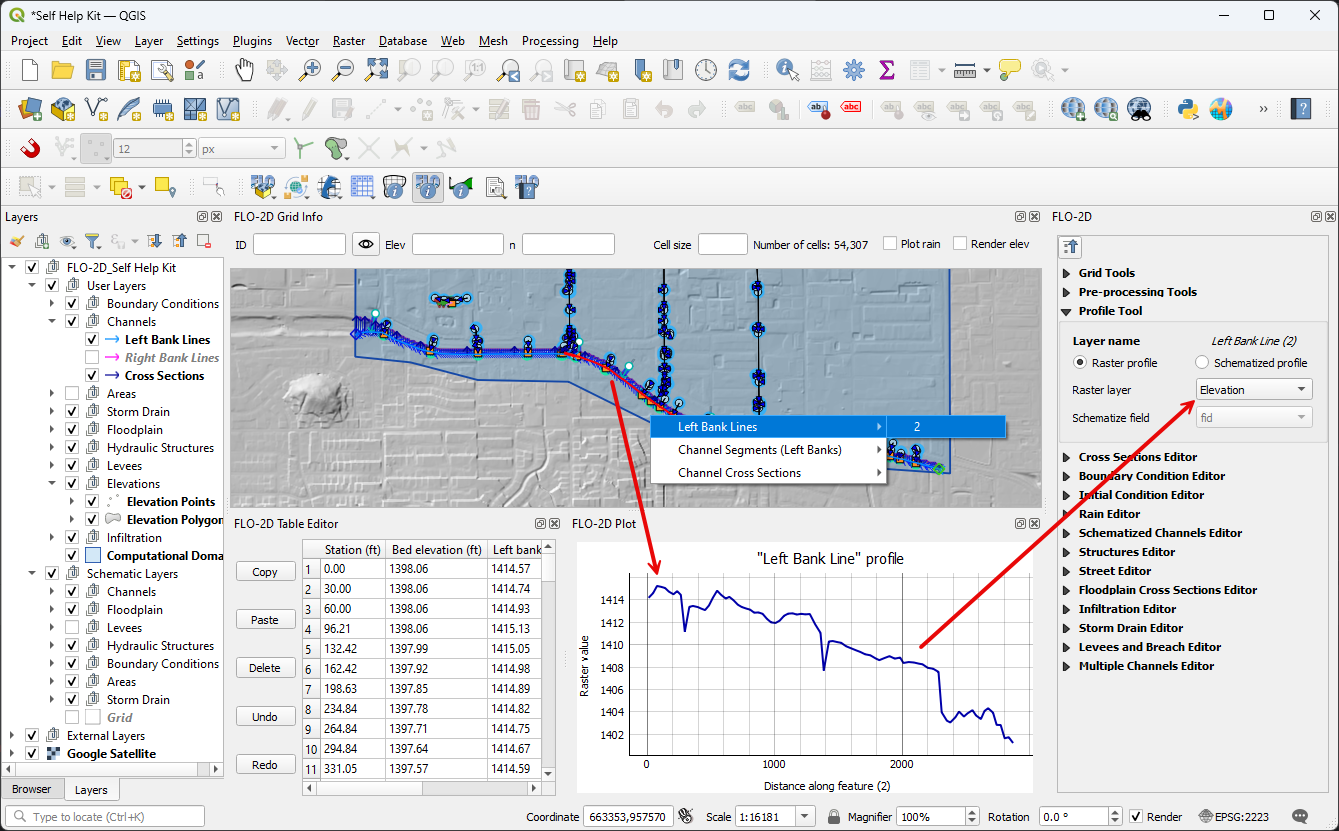Click the Copy button in Table Editor
This screenshot has height=831, width=1339.
[265, 572]
